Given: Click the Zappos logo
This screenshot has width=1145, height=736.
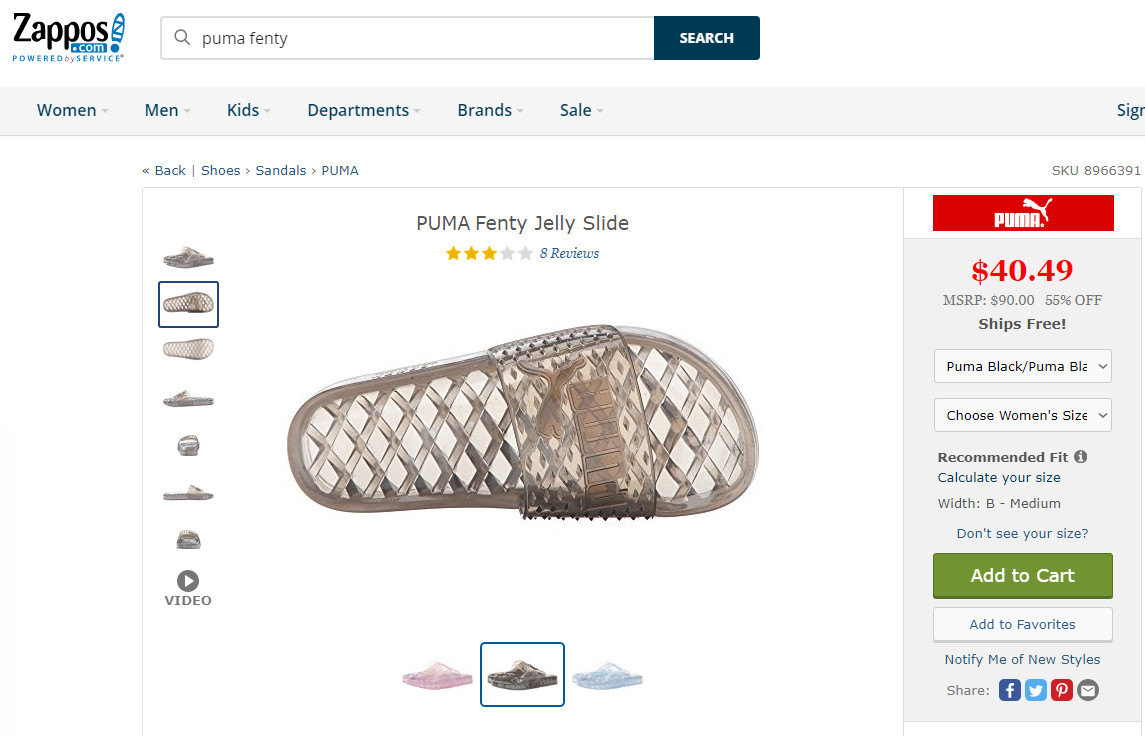Looking at the screenshot, I should (68, 38).
